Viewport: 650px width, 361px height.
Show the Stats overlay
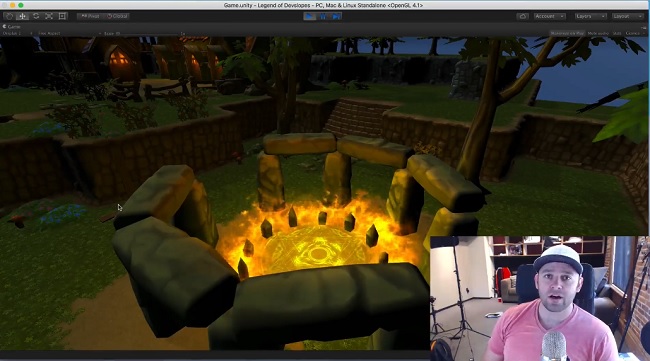pos(617,33)
